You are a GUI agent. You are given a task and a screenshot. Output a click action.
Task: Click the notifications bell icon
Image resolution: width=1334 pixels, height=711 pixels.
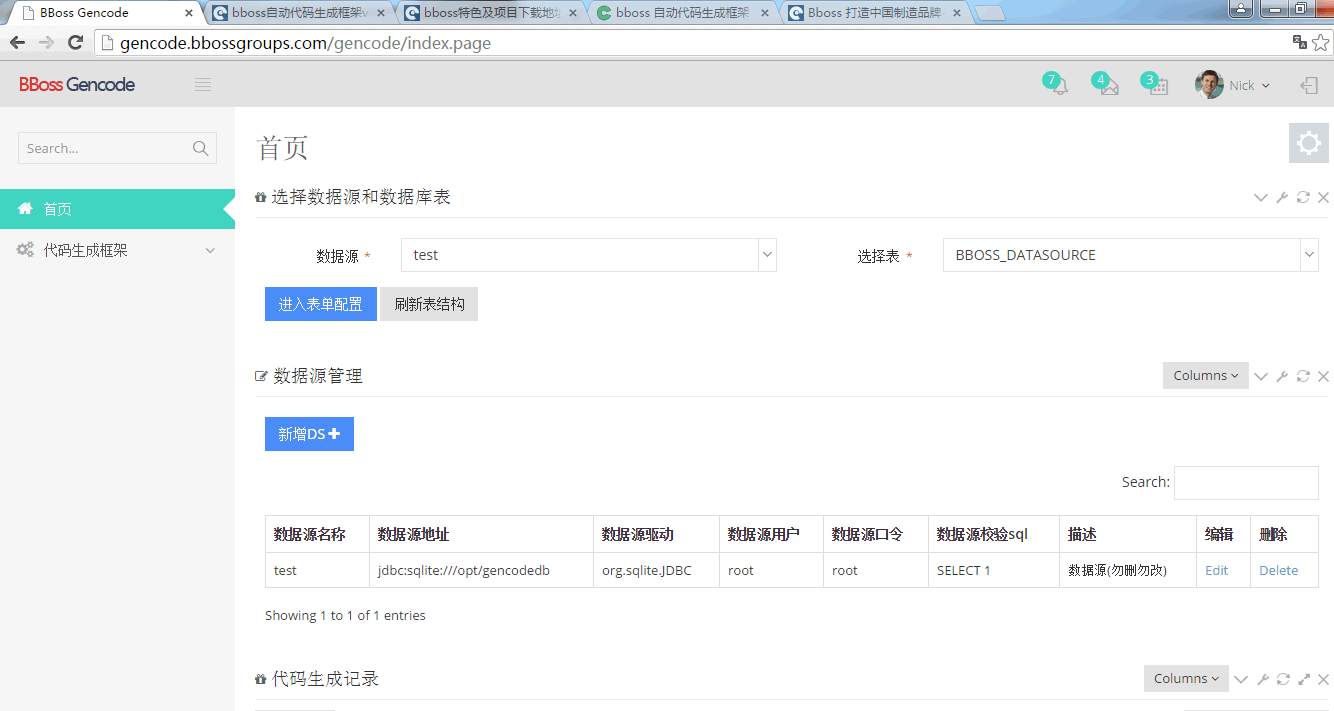pyautogui.click(x=1057, y=86)
